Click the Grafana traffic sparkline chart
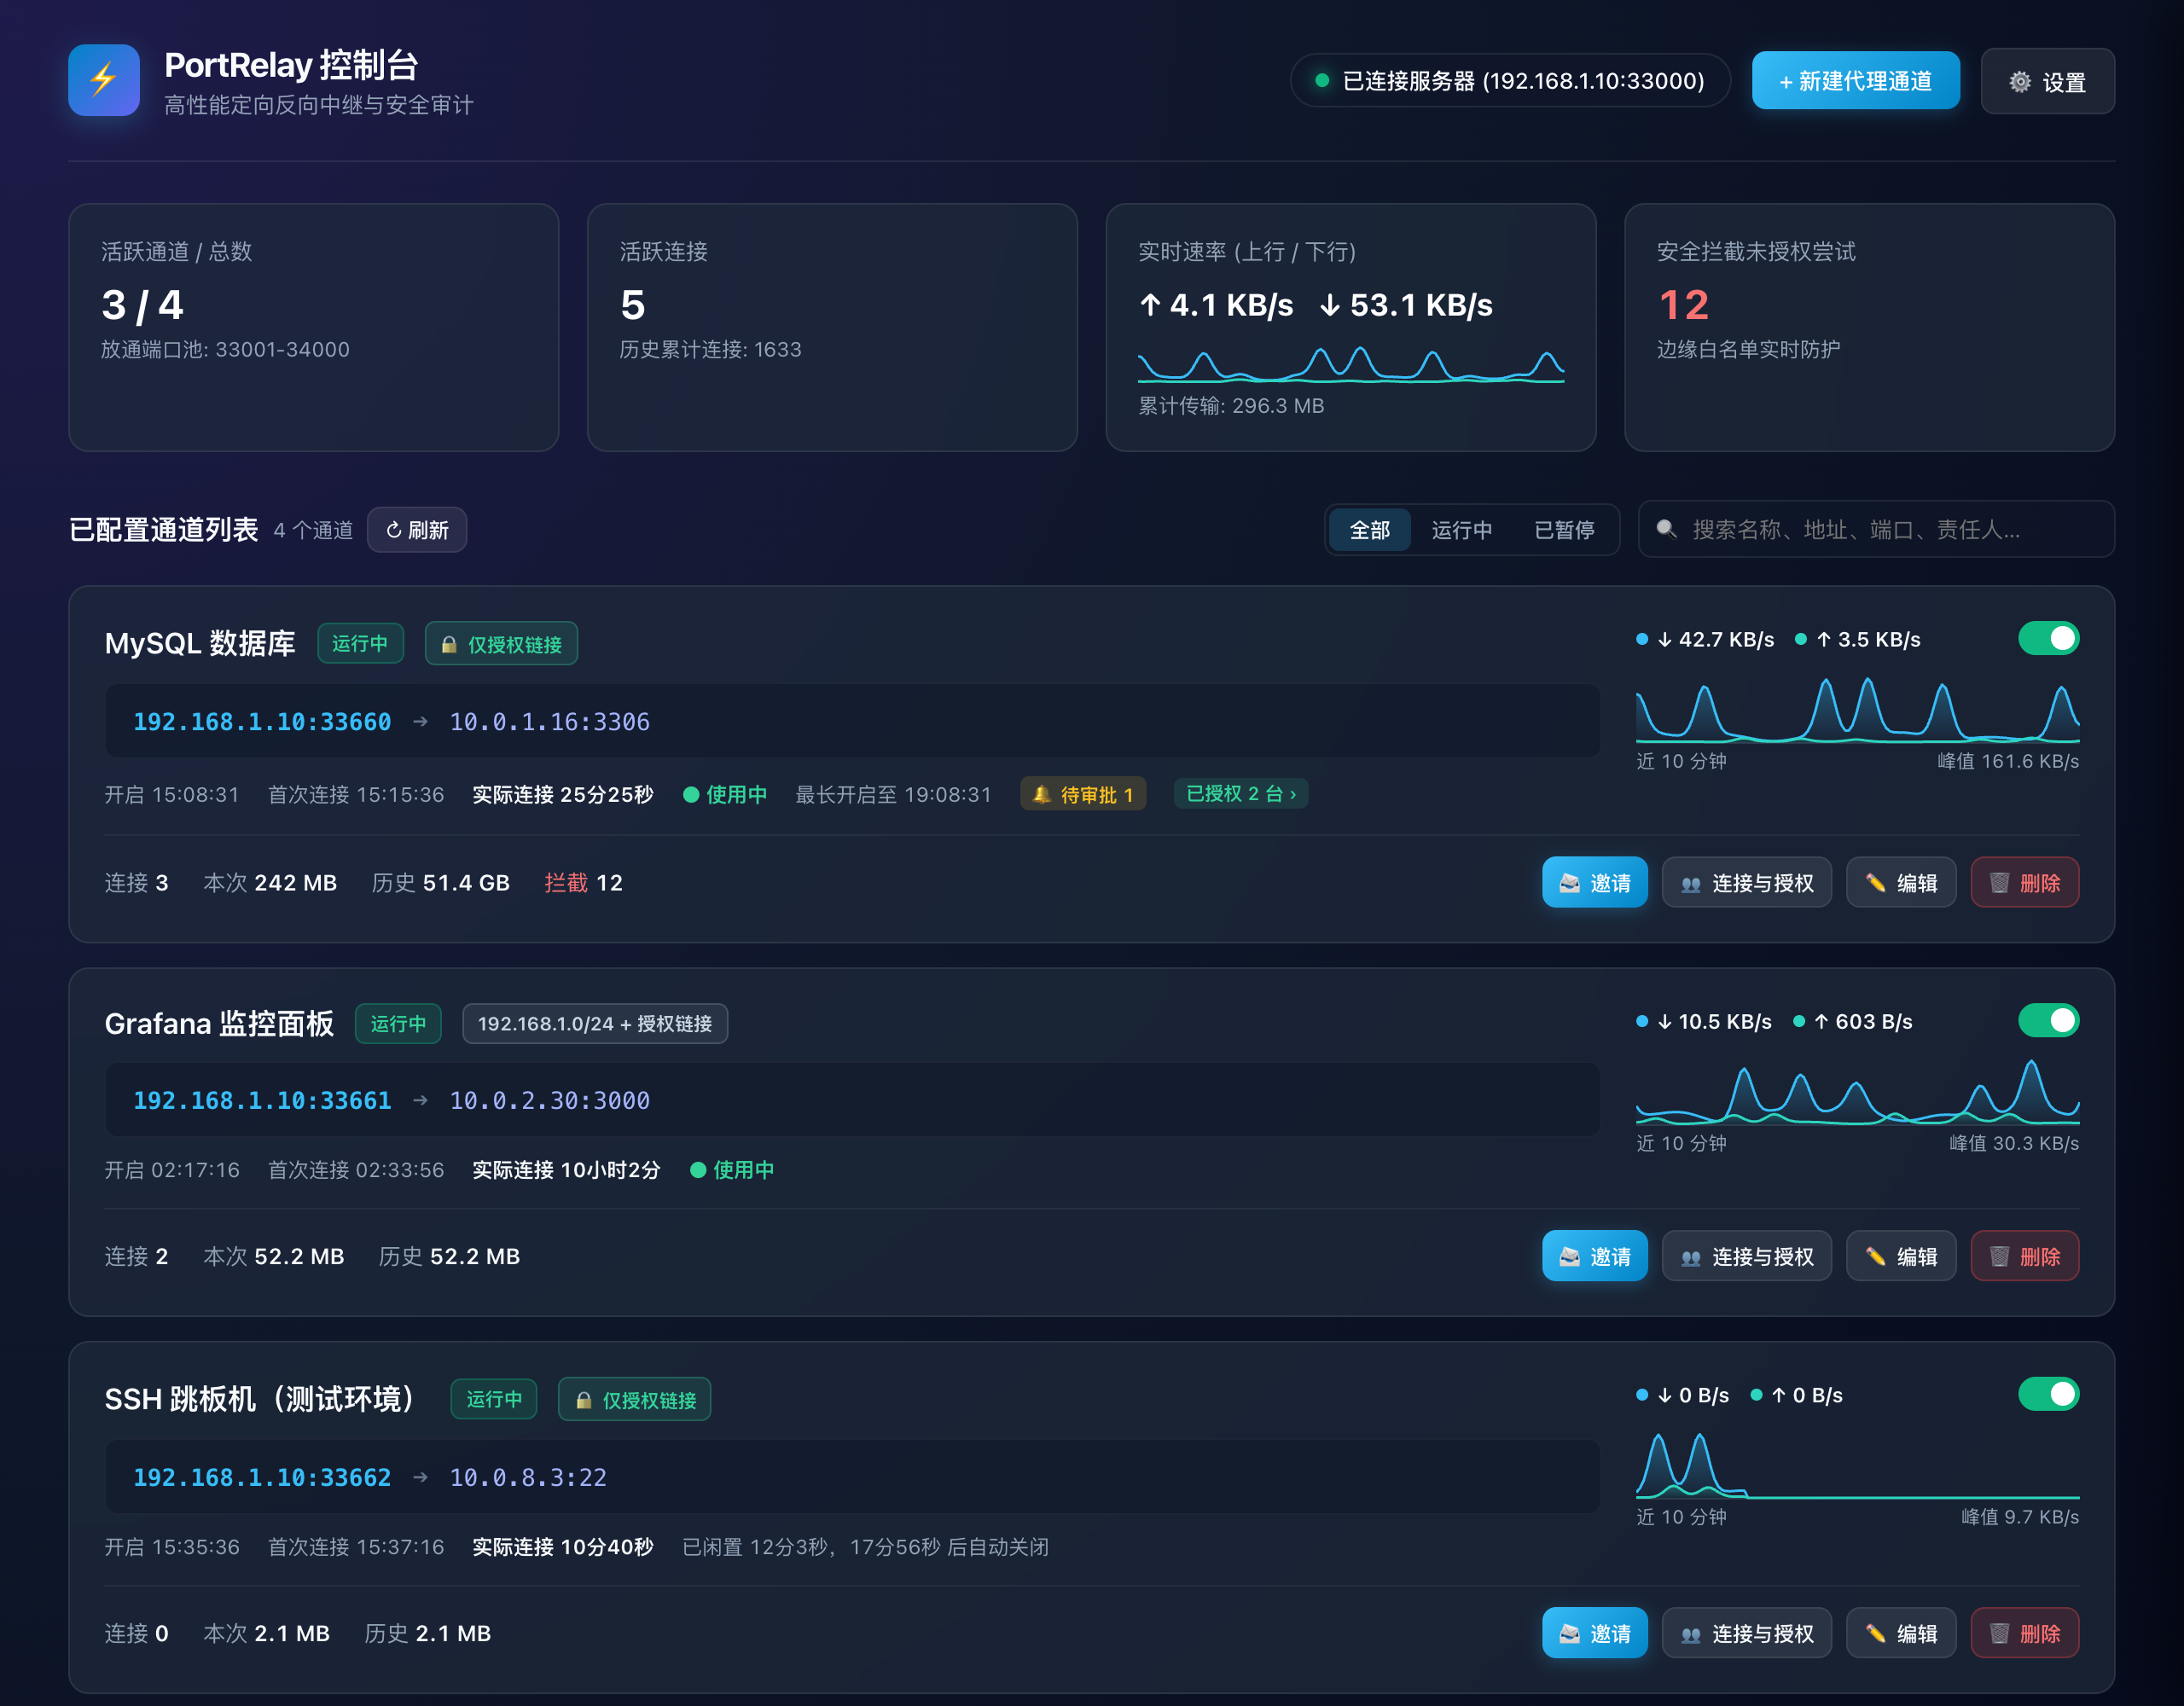 (1857, 1092)
